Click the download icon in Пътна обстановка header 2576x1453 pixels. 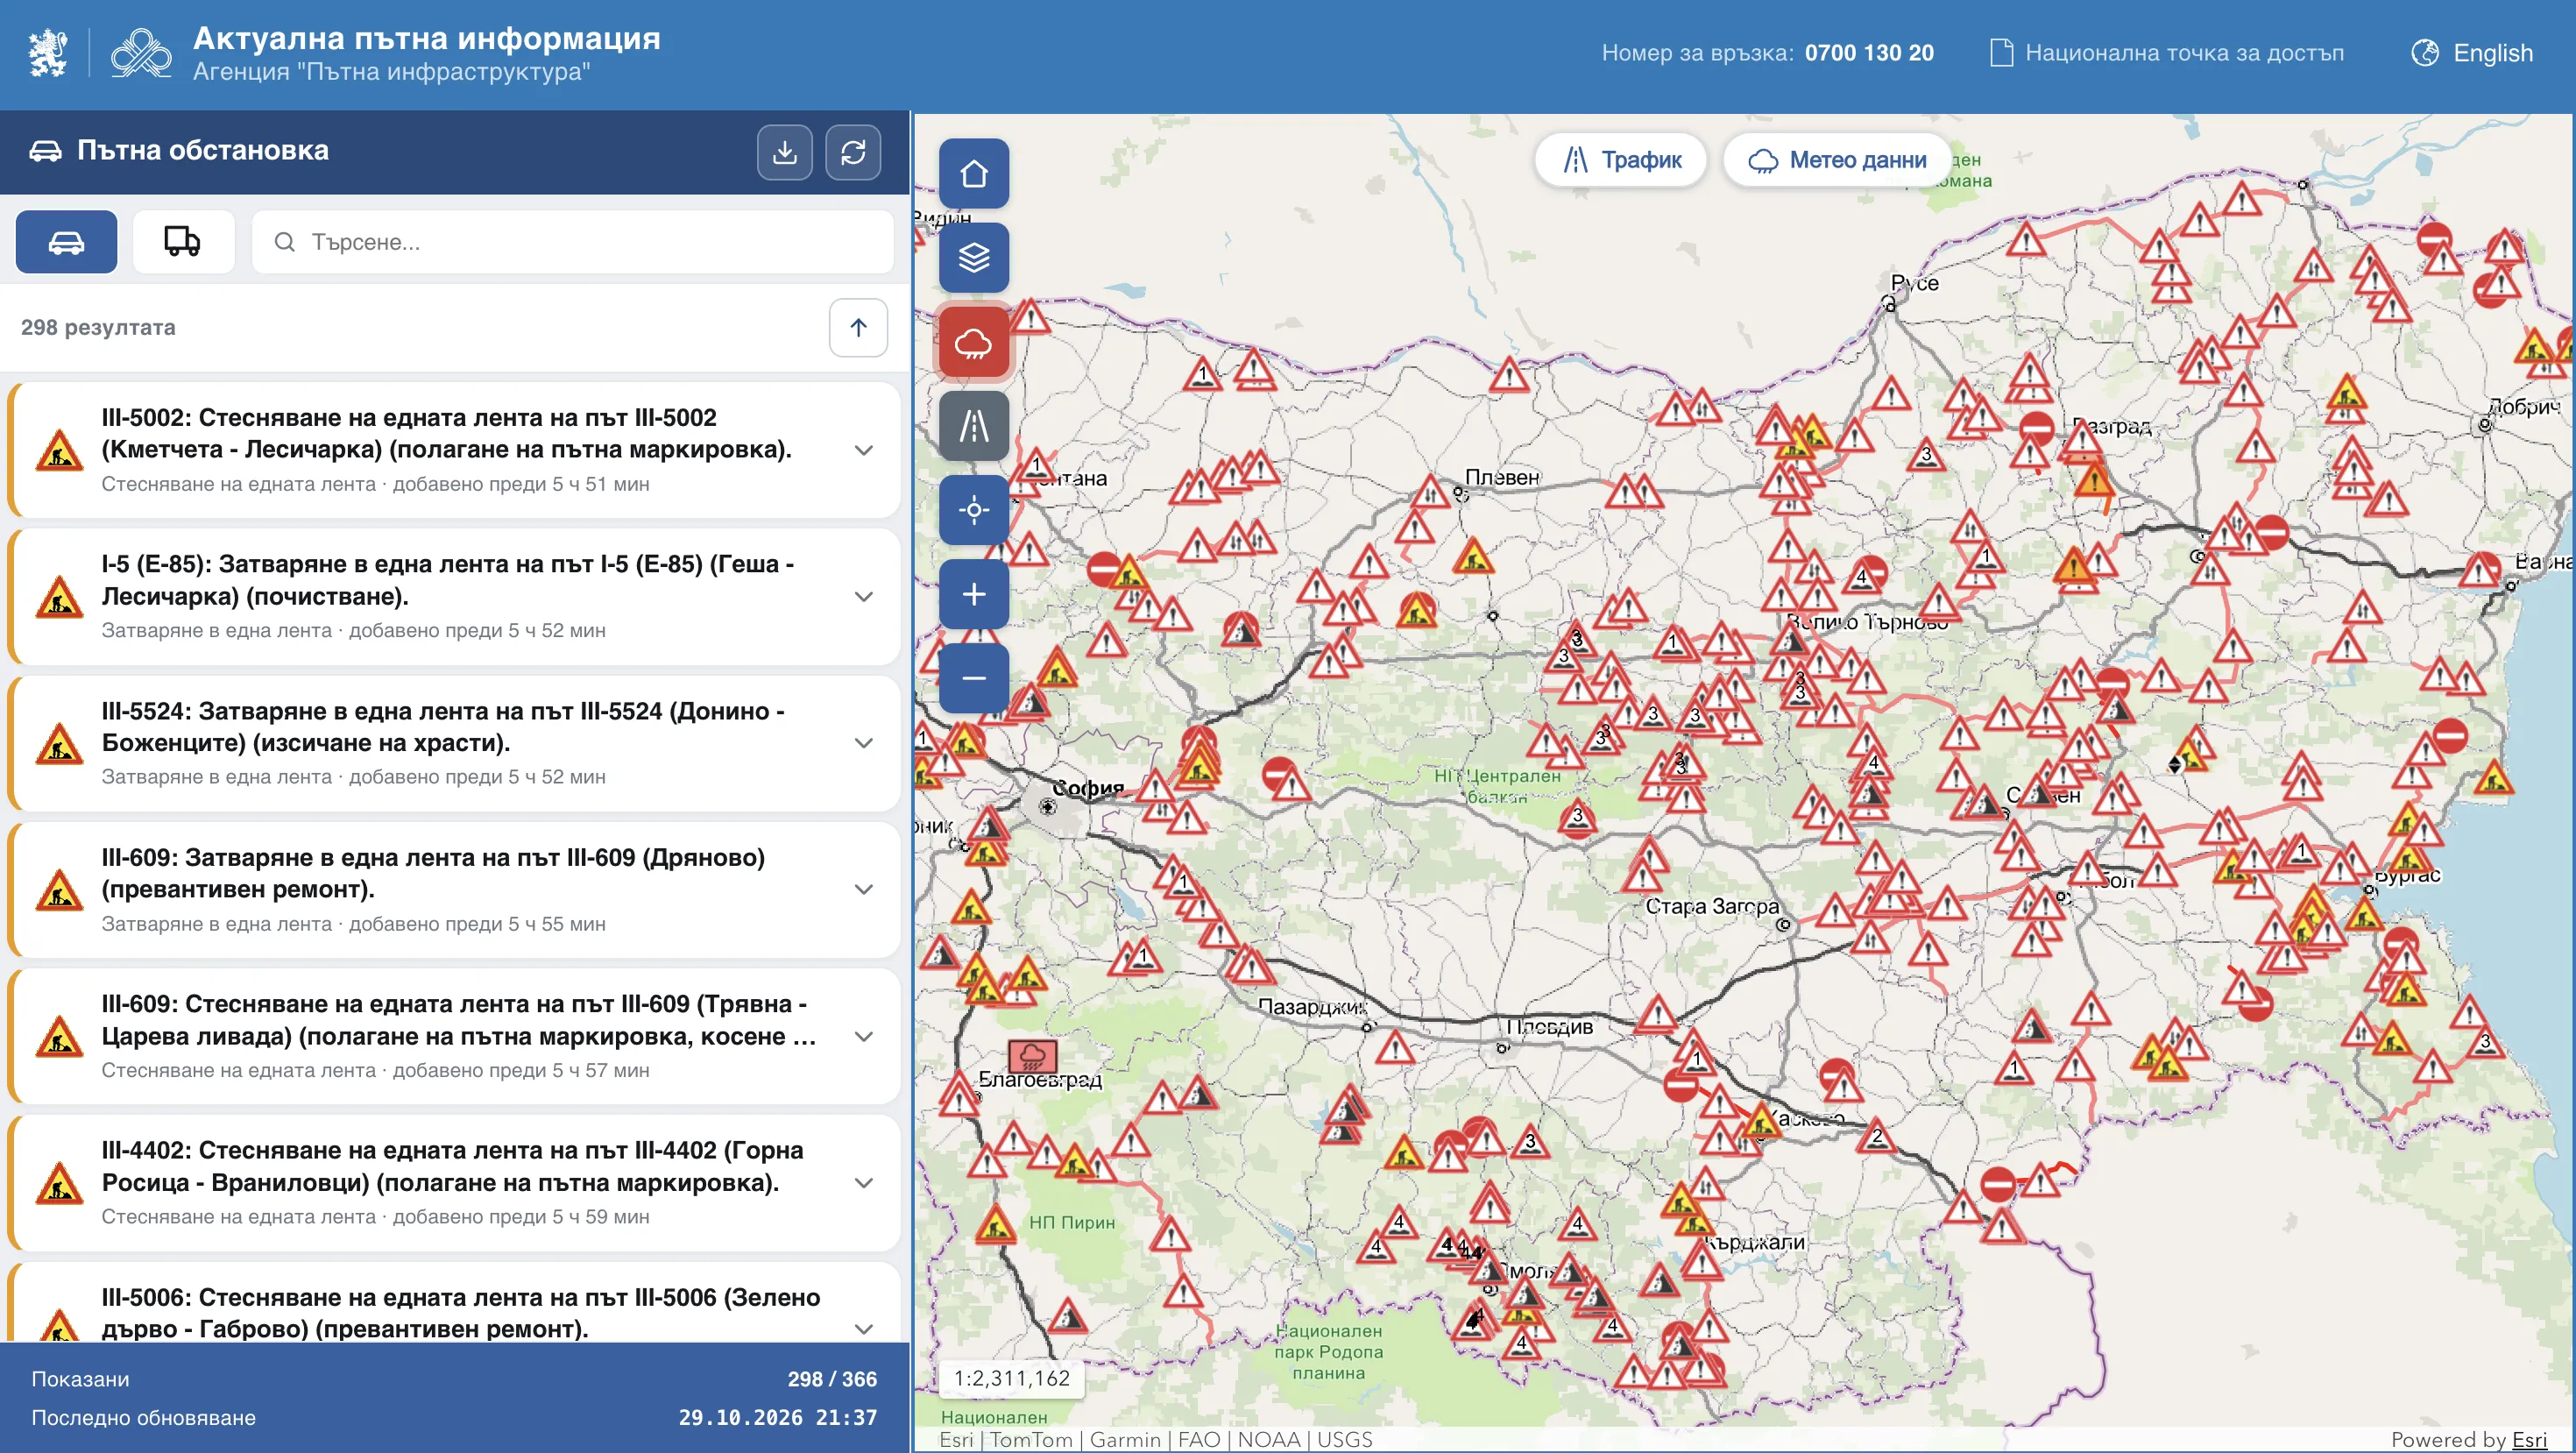785,152
